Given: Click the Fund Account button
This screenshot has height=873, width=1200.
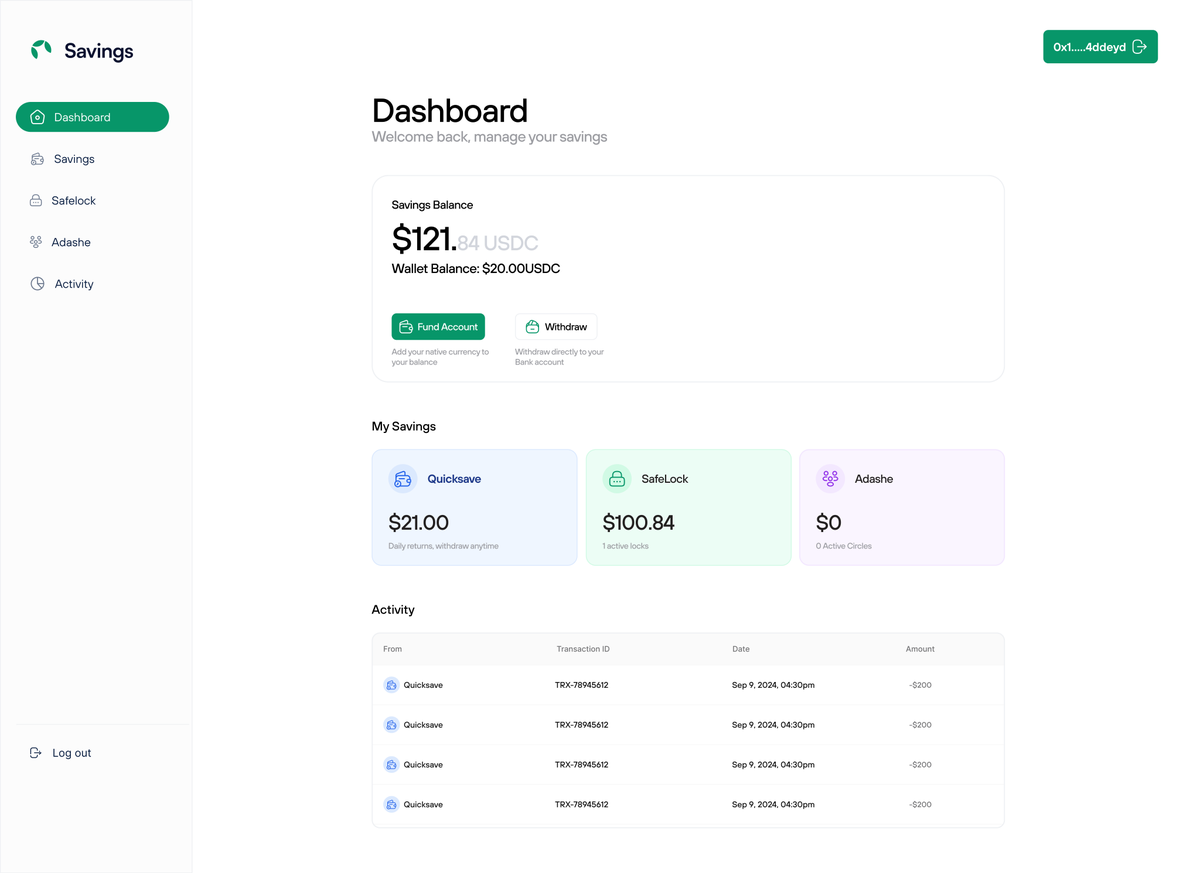Looking at the screenshot, I should pyautogui.click(x=438, y=327).
